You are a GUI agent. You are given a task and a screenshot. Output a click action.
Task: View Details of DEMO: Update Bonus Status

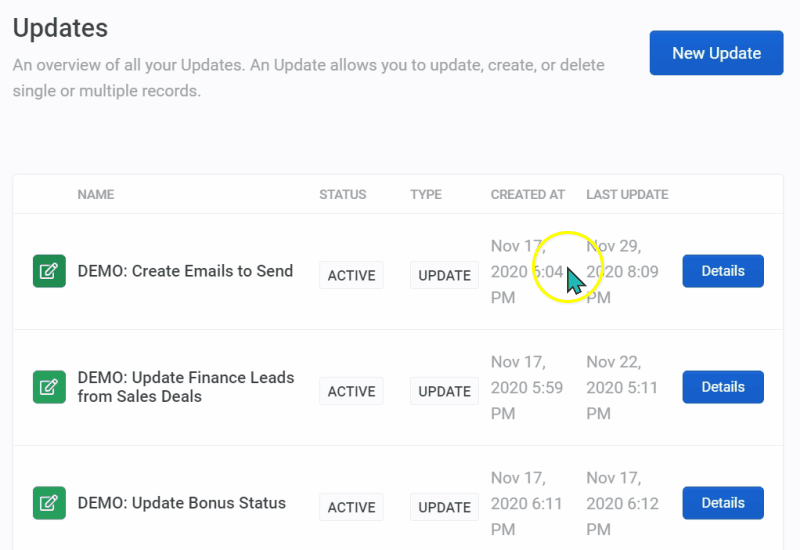click(x=723, y=503)
